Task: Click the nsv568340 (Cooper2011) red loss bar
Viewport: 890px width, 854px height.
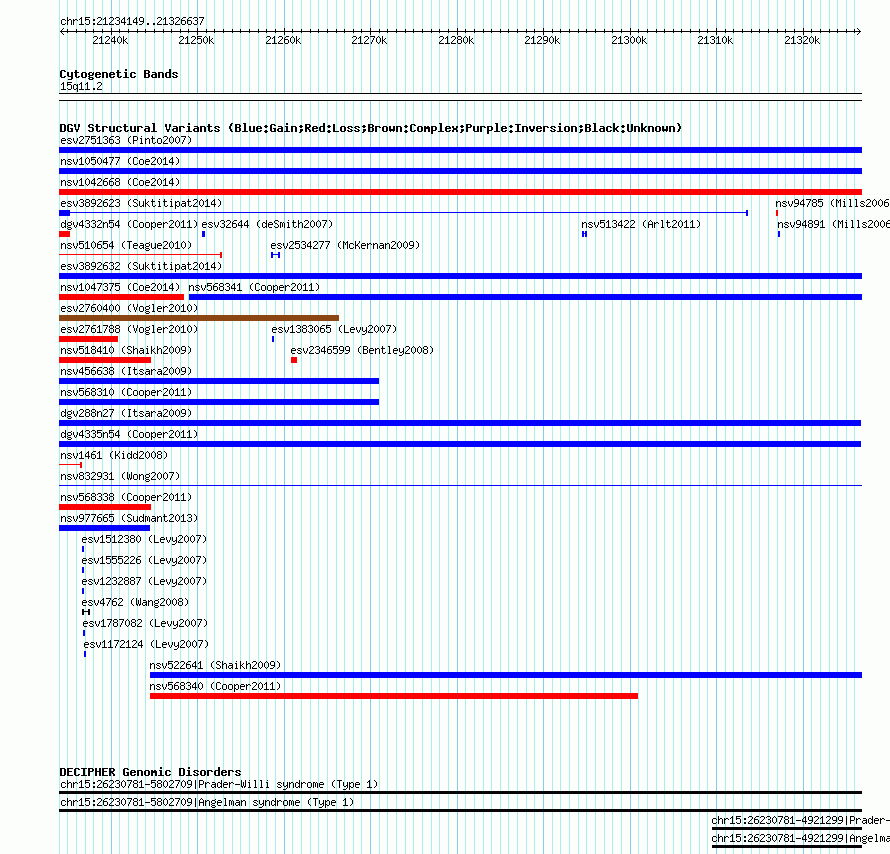Action: [x=394, y=696]
